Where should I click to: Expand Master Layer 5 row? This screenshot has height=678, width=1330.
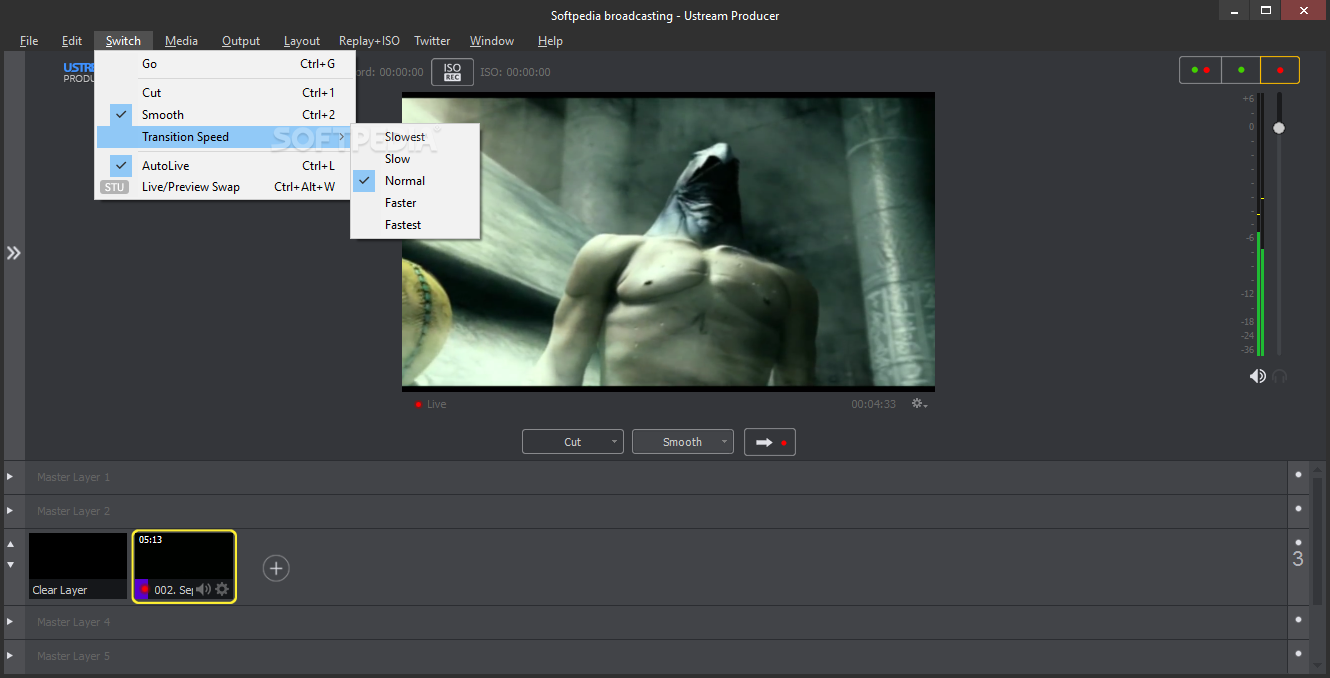pyautogui.click(x=11, y=656)
